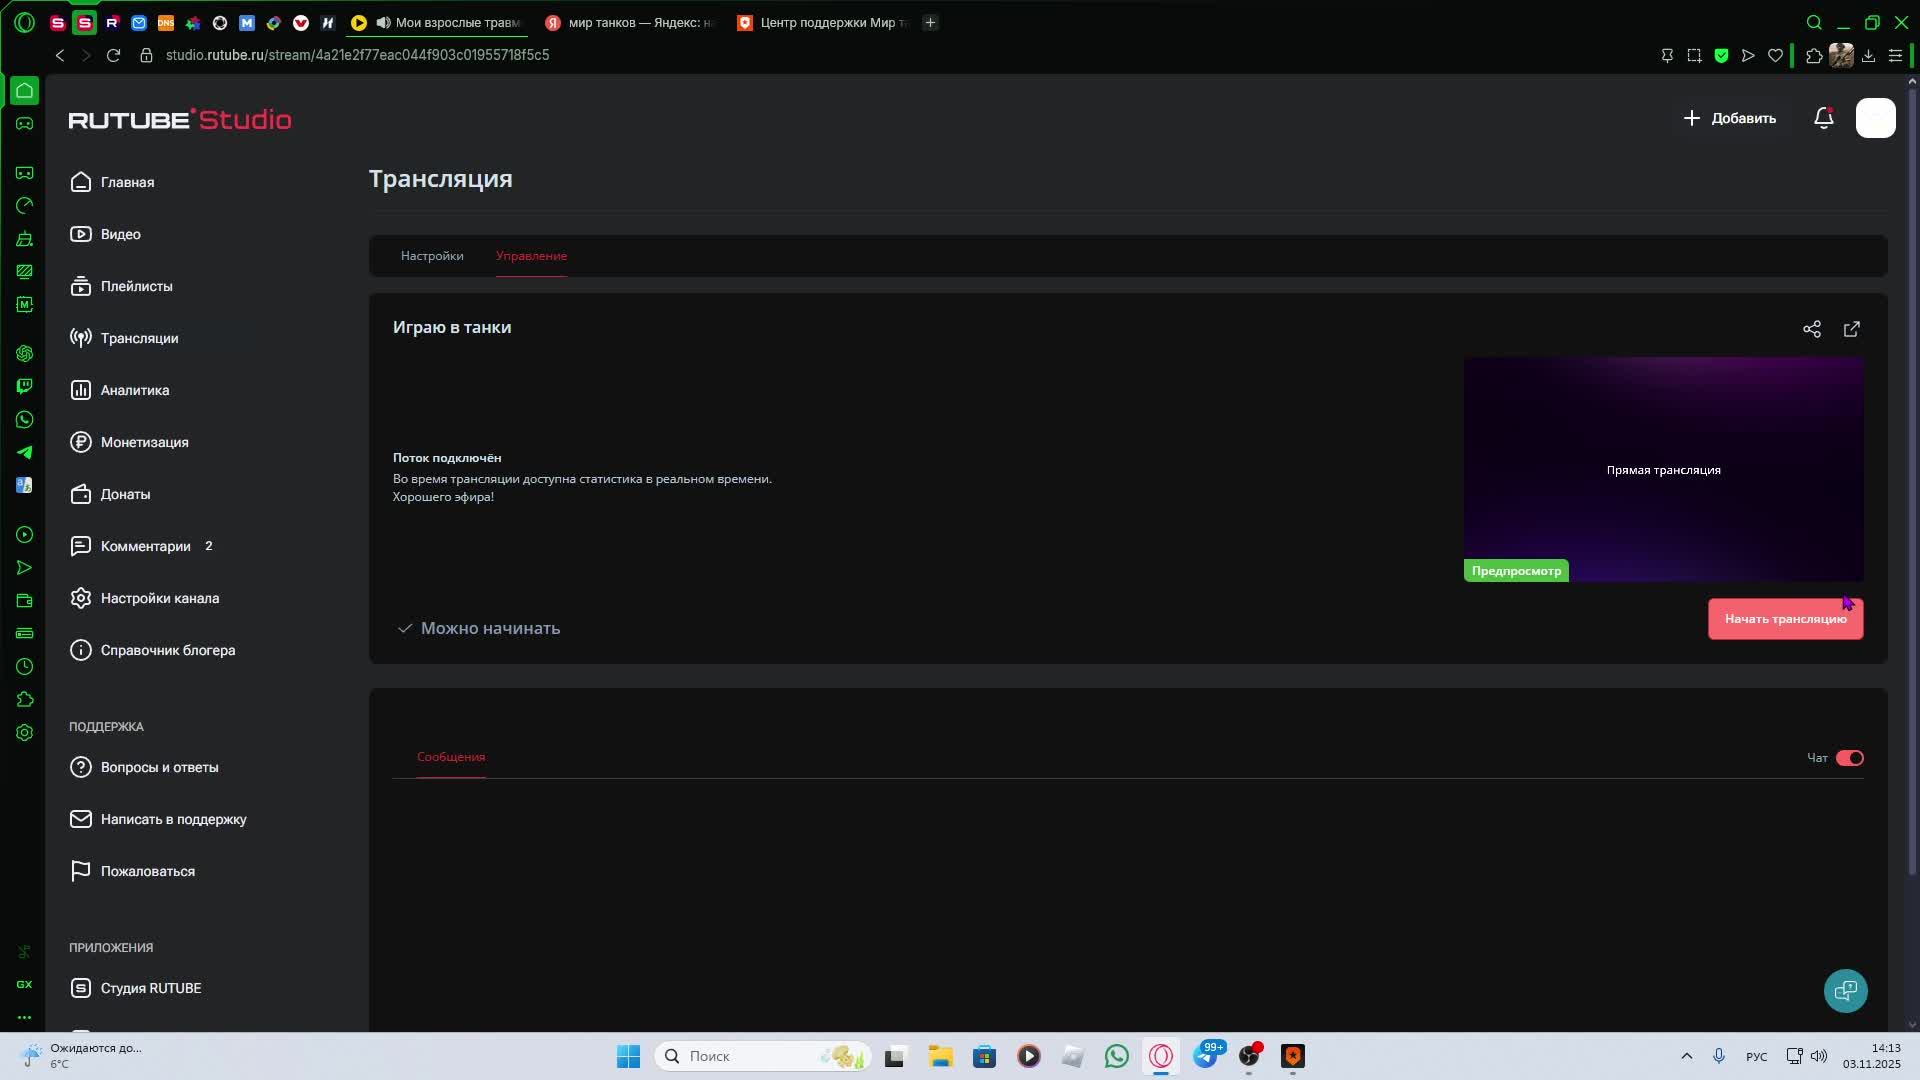Open the Донаты section
The image size is (1920, 1080).
pos(125,494)
